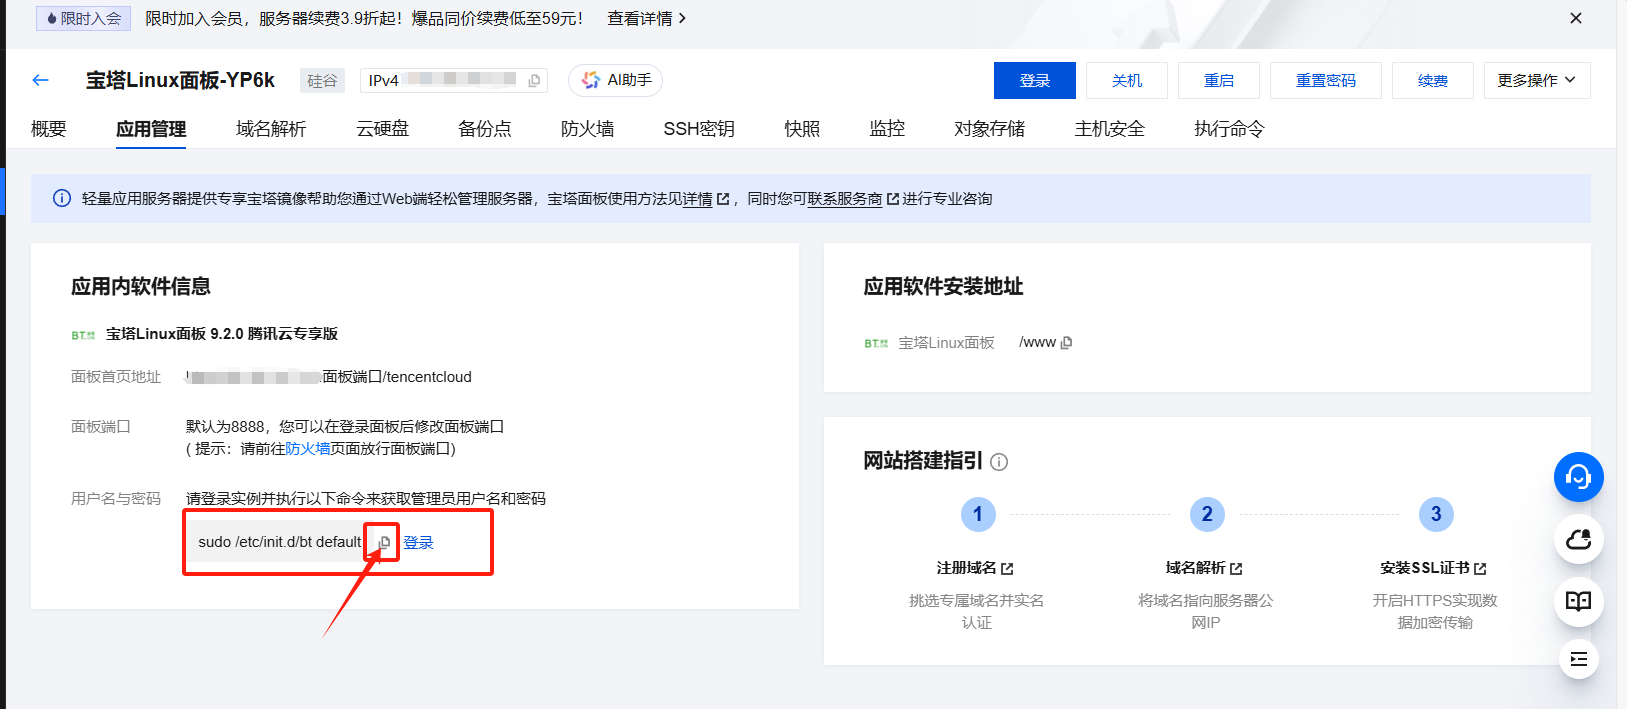Switch to the 防火墙 tab
The height and width of the screenshot is (709, 1627).
click(x=587, y=129)
